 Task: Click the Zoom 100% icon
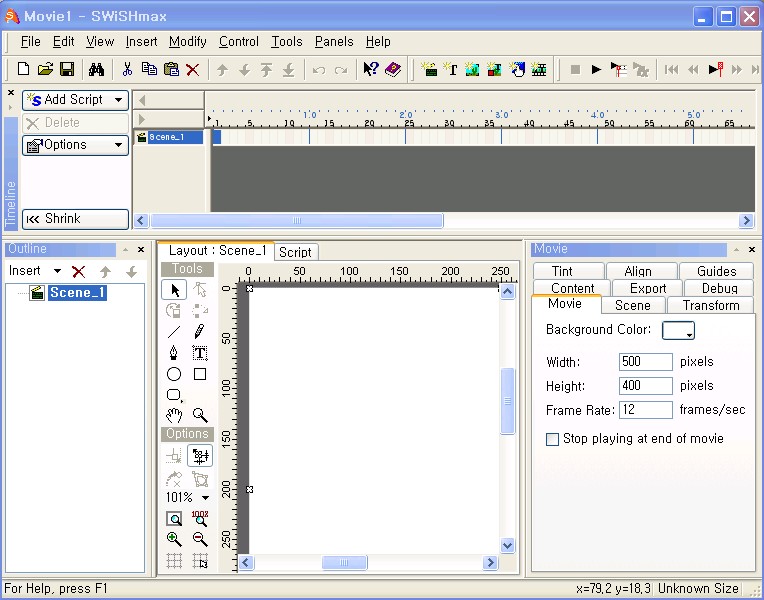[x=200, y=518]
